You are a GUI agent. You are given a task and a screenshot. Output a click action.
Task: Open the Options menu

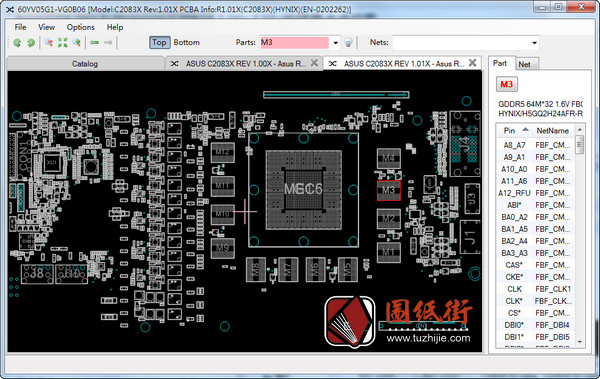[80, 27]
